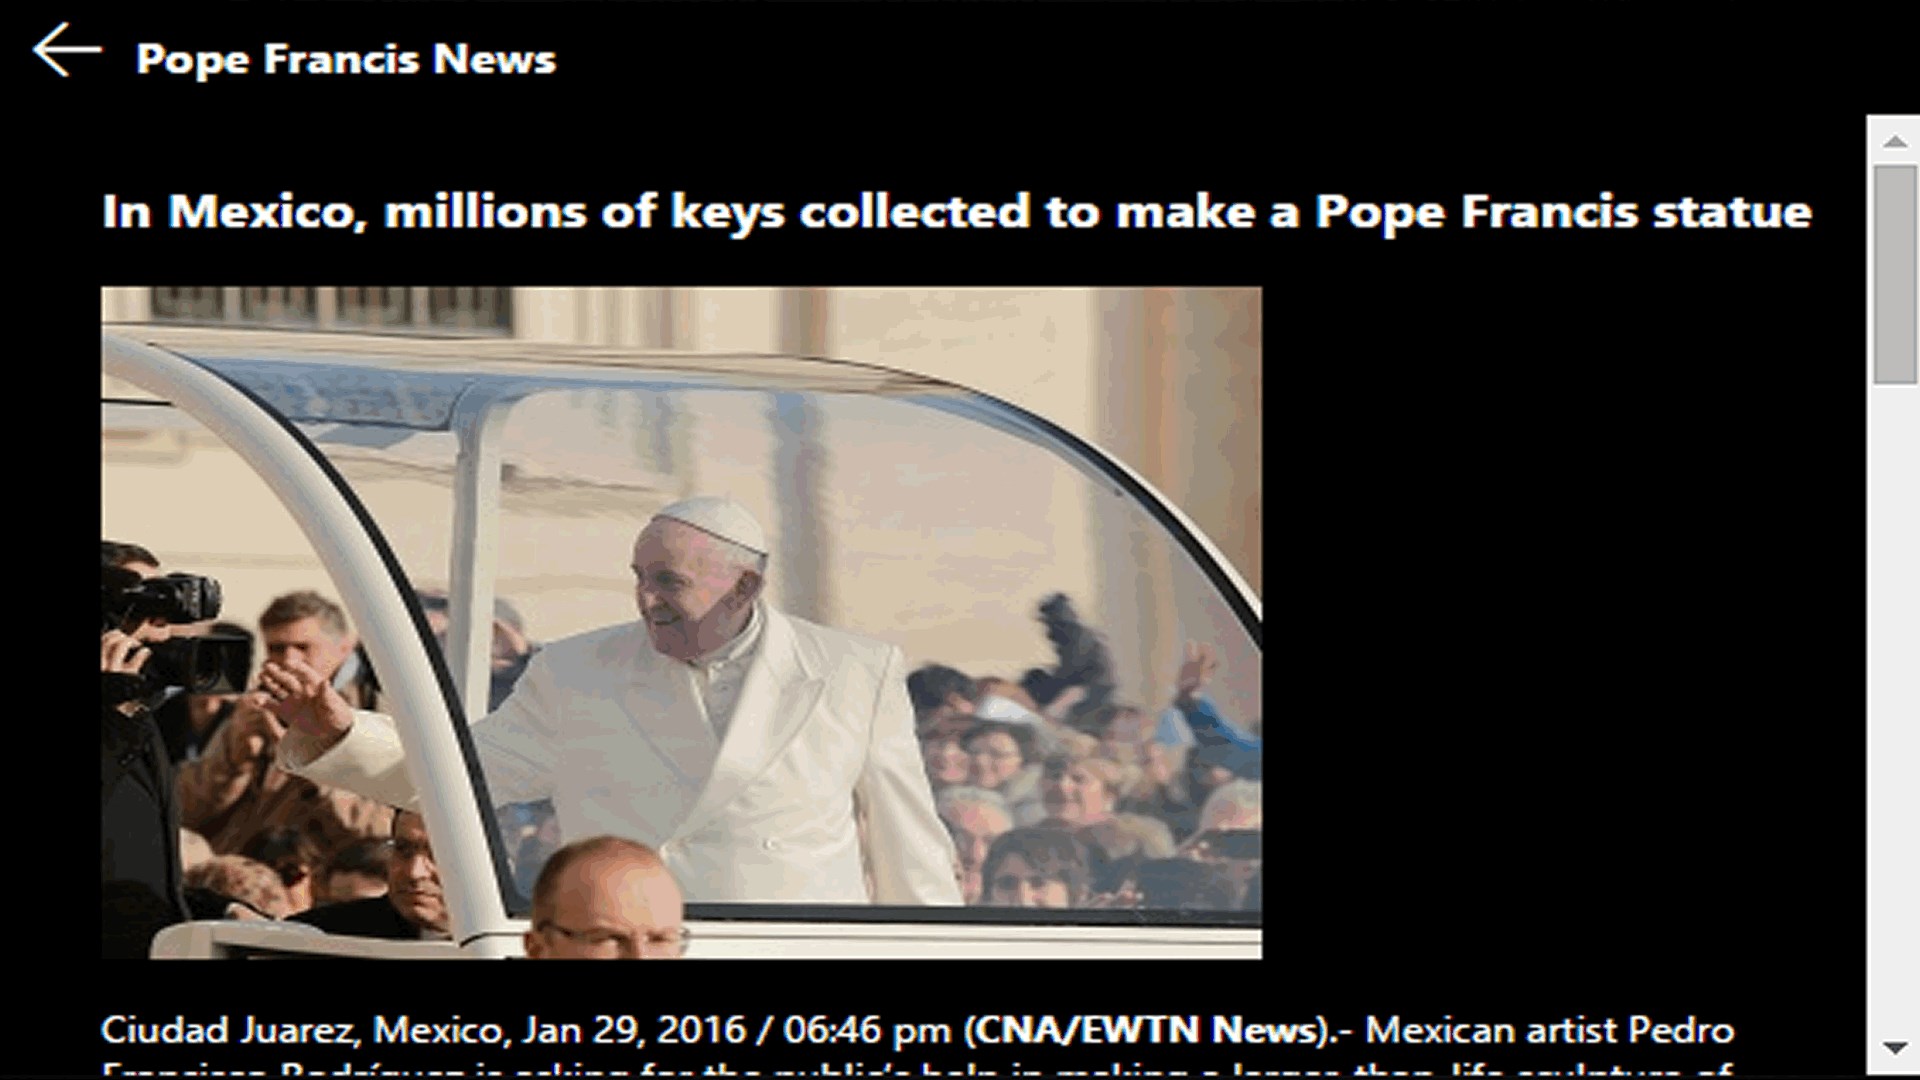The width and height of the screenshot is (1920, 1080).
Task: Click the Pope's white skullcap in the photo
Action: (x=712, y=520)
